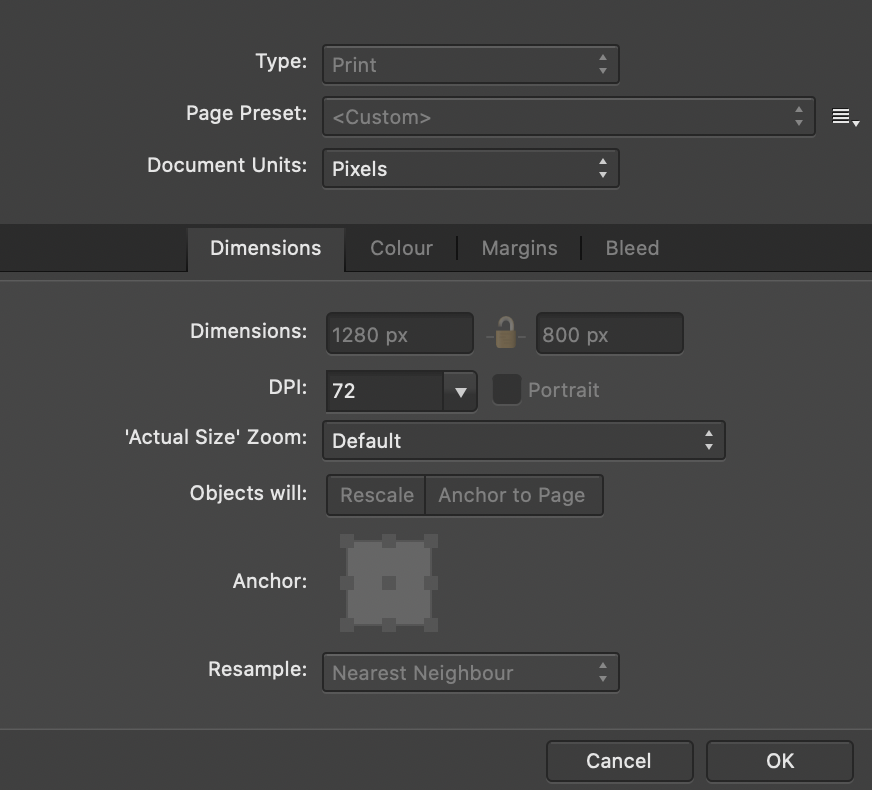
Task: Change Document Units from Pixels
Action: click(470, 168)
